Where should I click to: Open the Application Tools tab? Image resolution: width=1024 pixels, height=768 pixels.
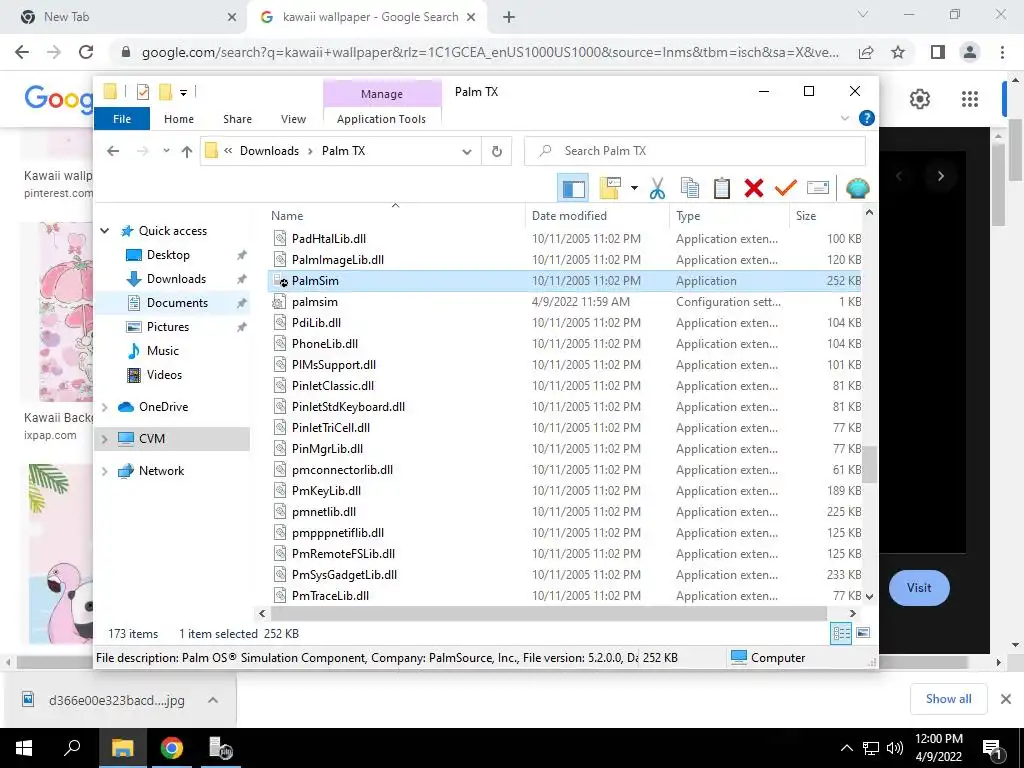tap(381, 119)
